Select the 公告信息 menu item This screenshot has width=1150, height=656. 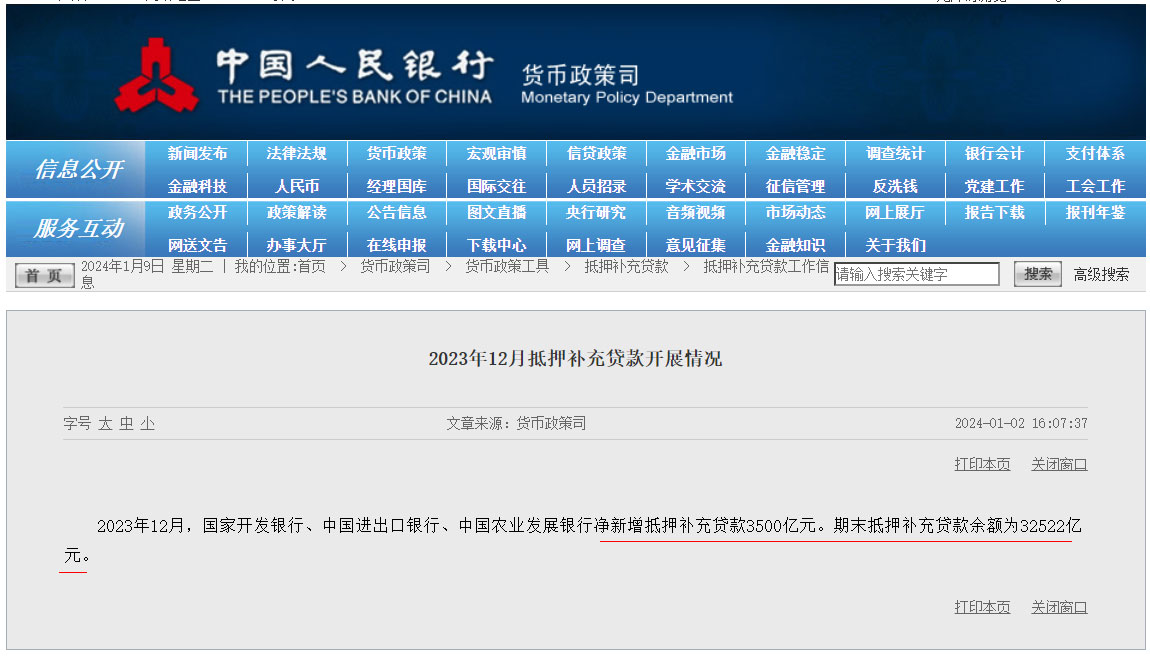[397, 212]
